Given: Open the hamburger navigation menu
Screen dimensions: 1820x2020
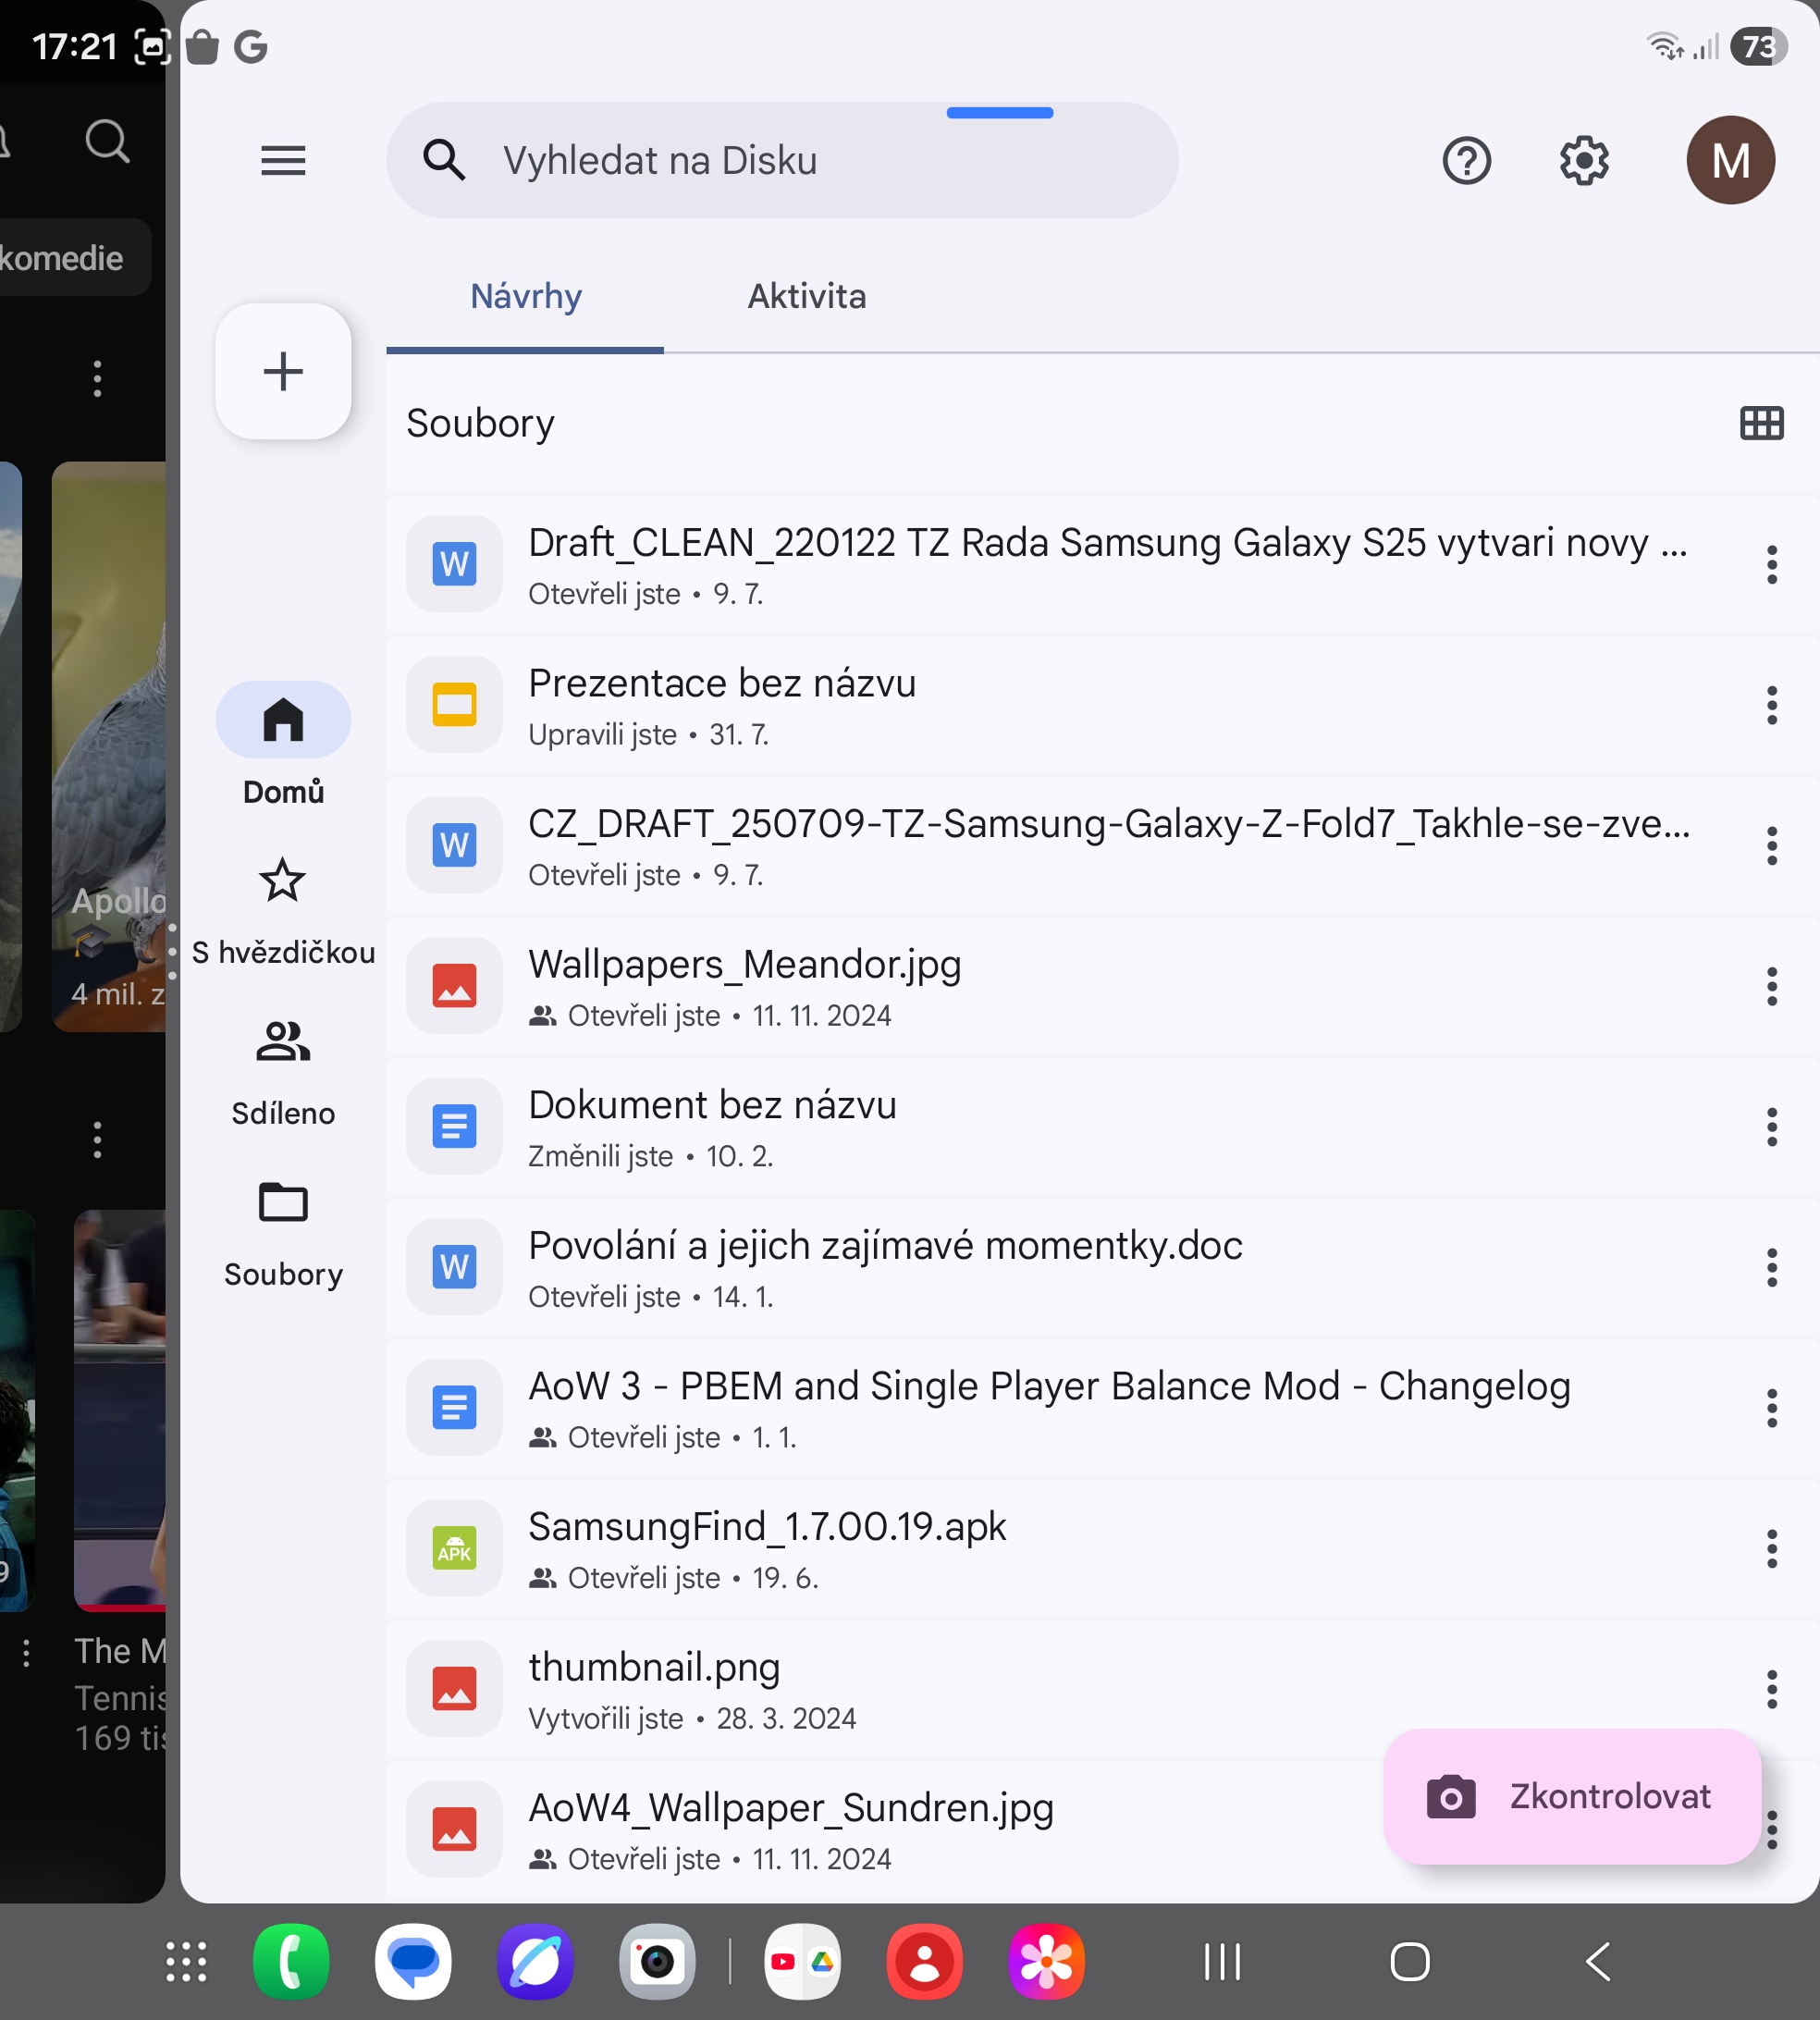Looking at the screenshot, I should pos(283,160).
